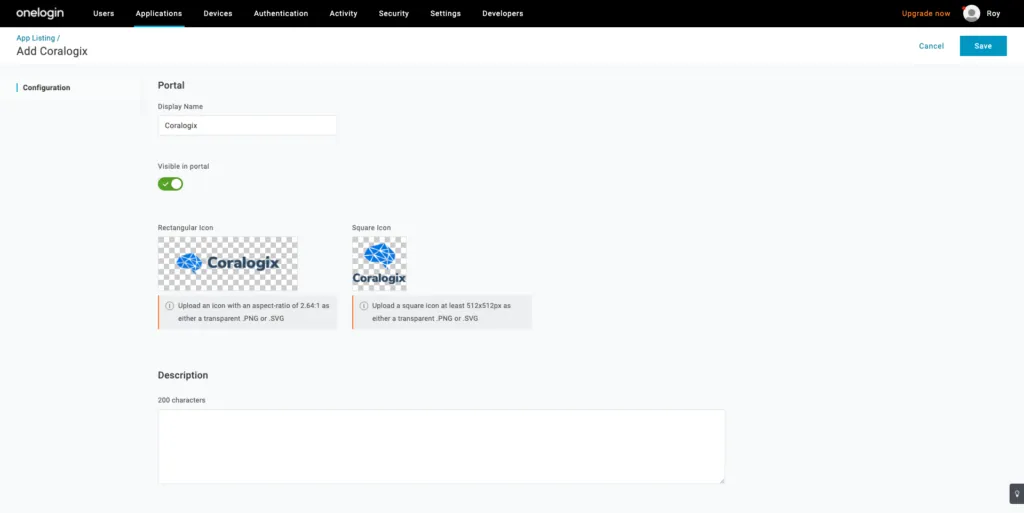Go back to App Listing breadcrumb
This screenshot has height=513, width=1024.
[36, 38]
